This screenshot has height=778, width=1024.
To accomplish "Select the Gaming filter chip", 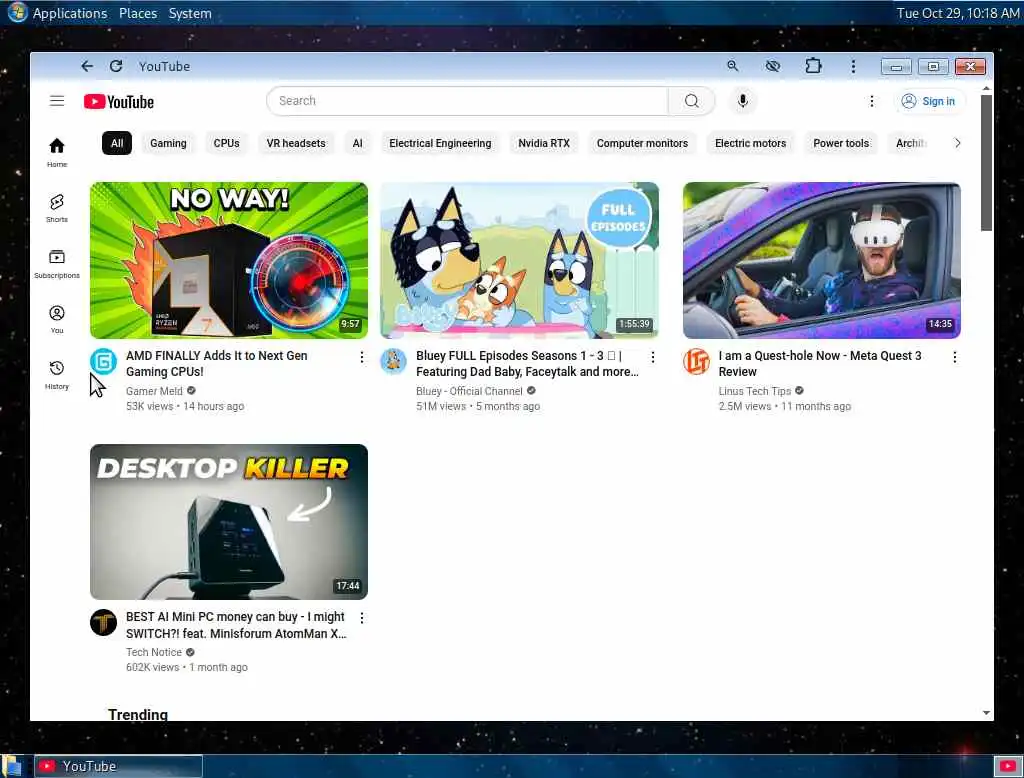I will [168, 143].
